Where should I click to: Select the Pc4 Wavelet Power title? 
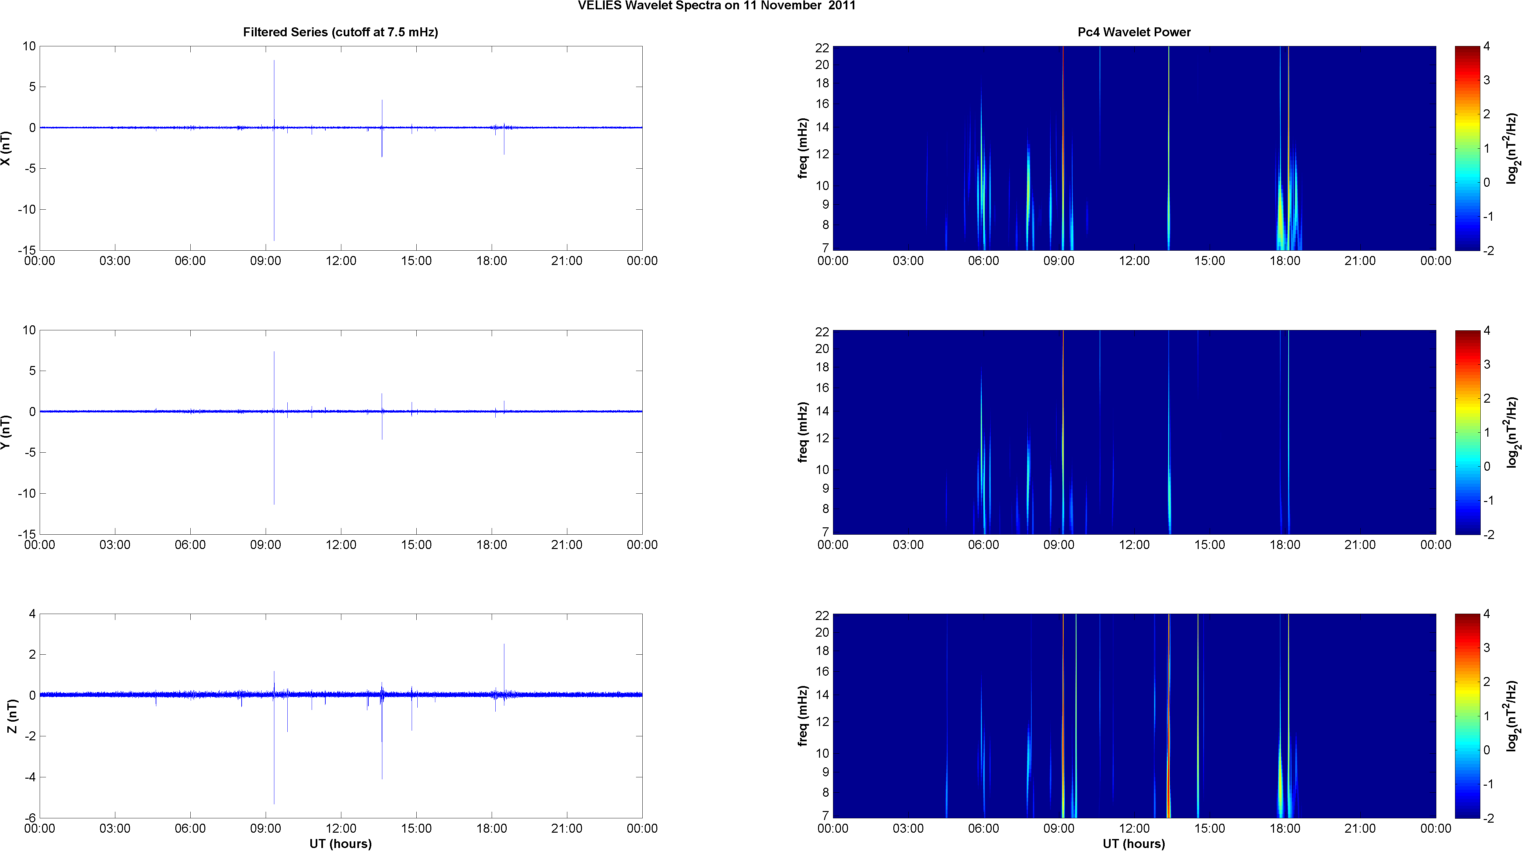click(x=1133, y=32)
